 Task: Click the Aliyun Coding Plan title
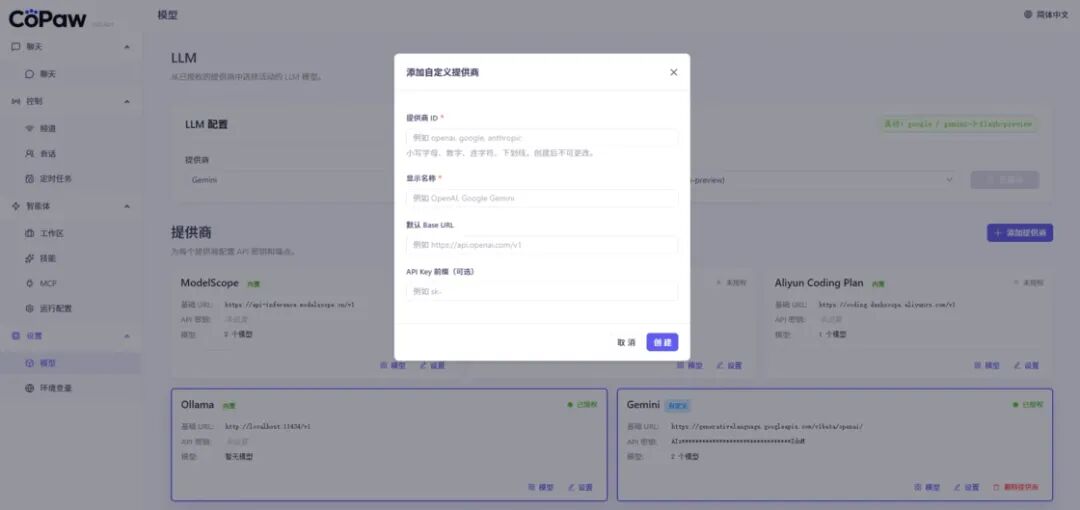(x=818, y=283)
